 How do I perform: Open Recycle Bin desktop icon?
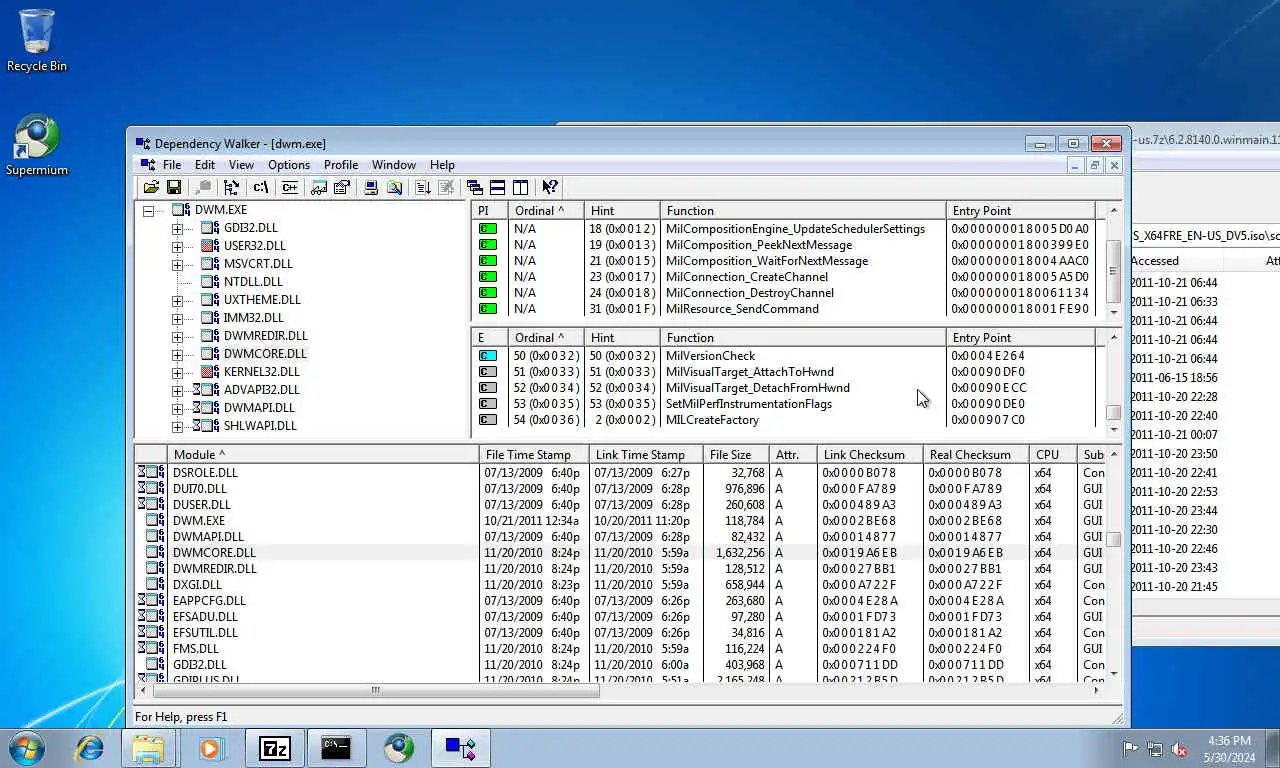(x=37, y=40)
